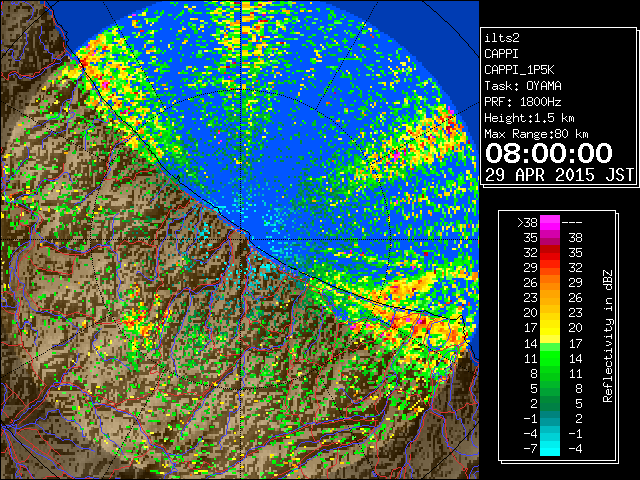This screenshot has height=480, width=640.
Task: Select the 'ilts2' label in the info box
Action: [502, 38]
